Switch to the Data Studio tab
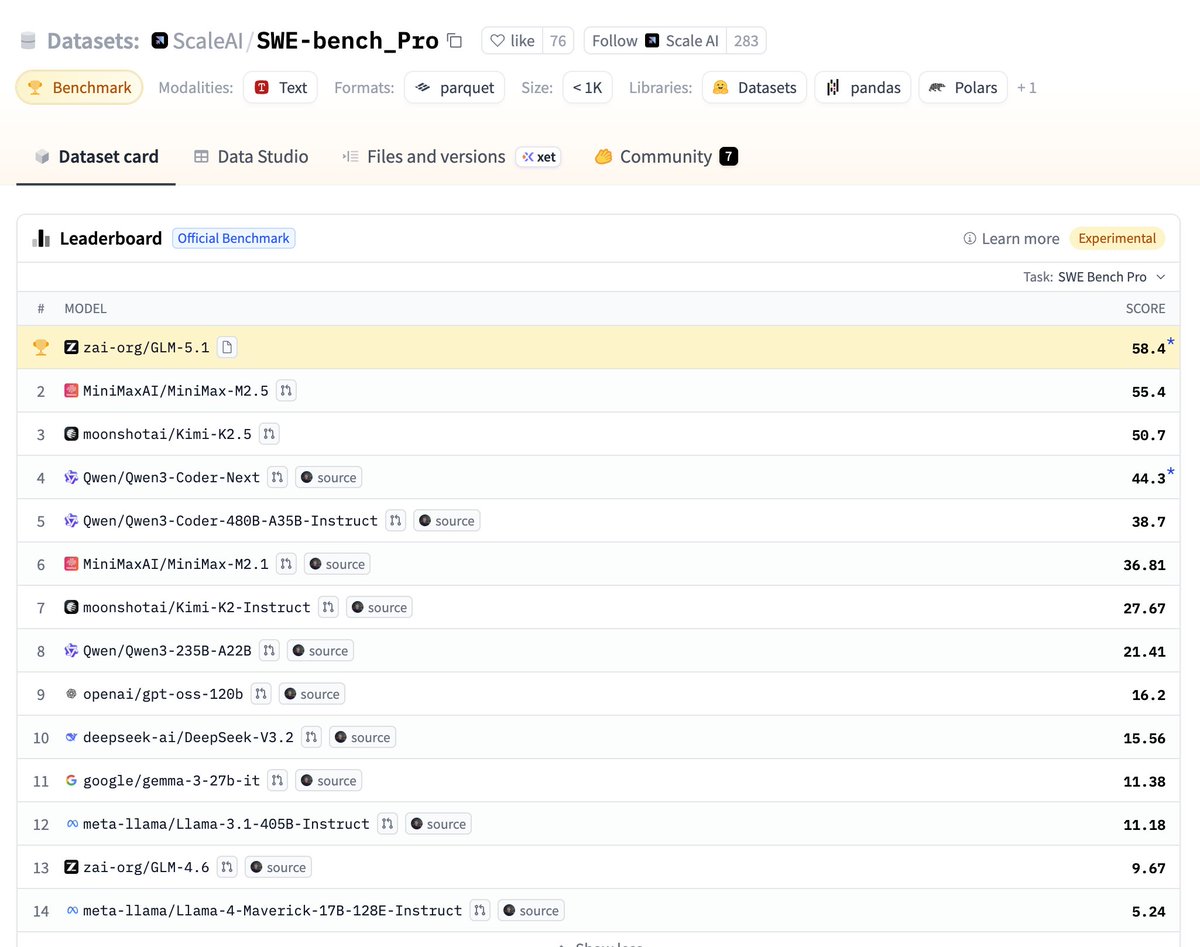This screenshot has height=947, width=1200. click(251, 157)
